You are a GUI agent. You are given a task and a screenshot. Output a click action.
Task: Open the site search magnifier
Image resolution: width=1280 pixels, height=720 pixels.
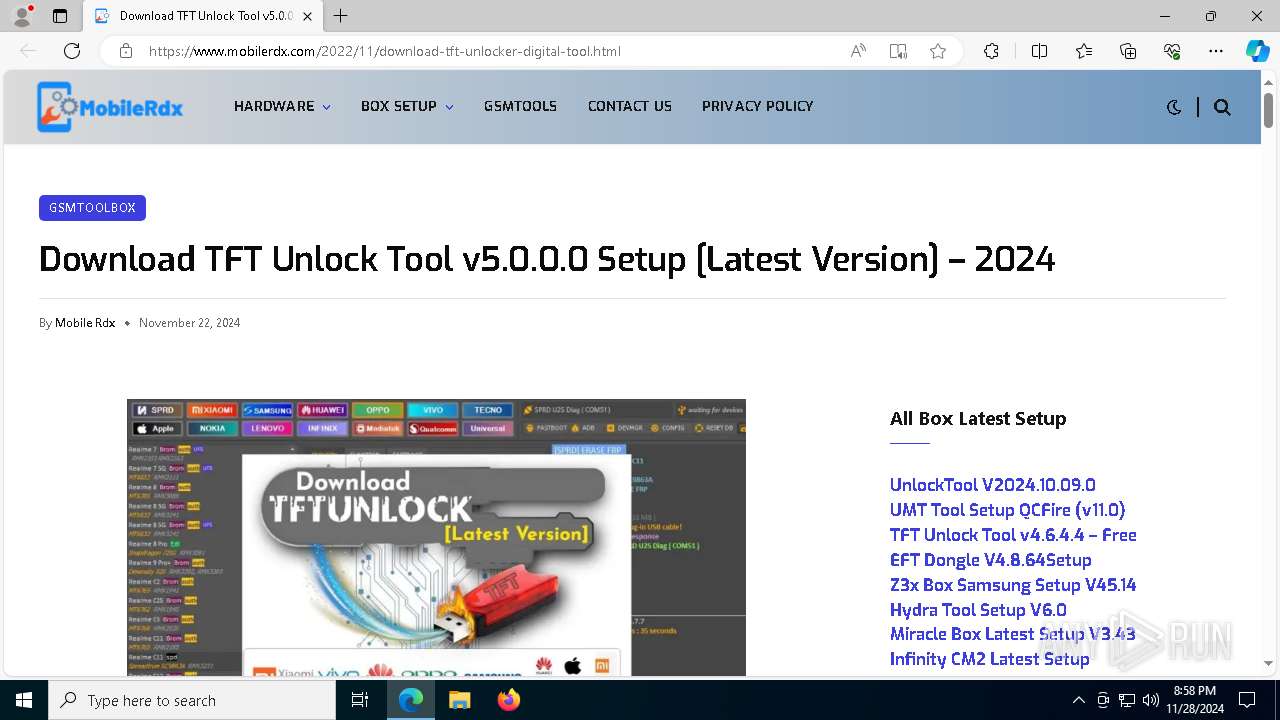1222,107
